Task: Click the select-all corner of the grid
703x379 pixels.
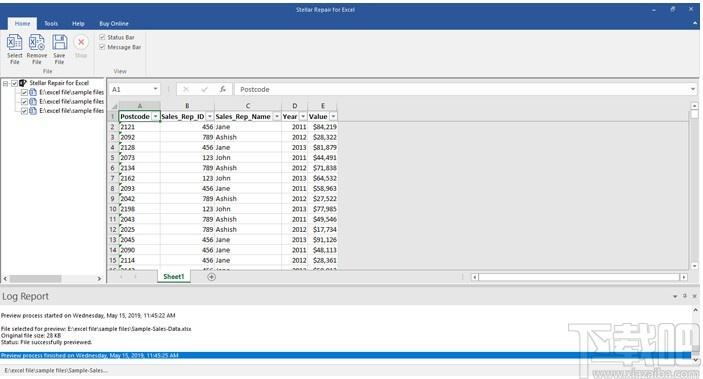Action: tap(114, 106)
